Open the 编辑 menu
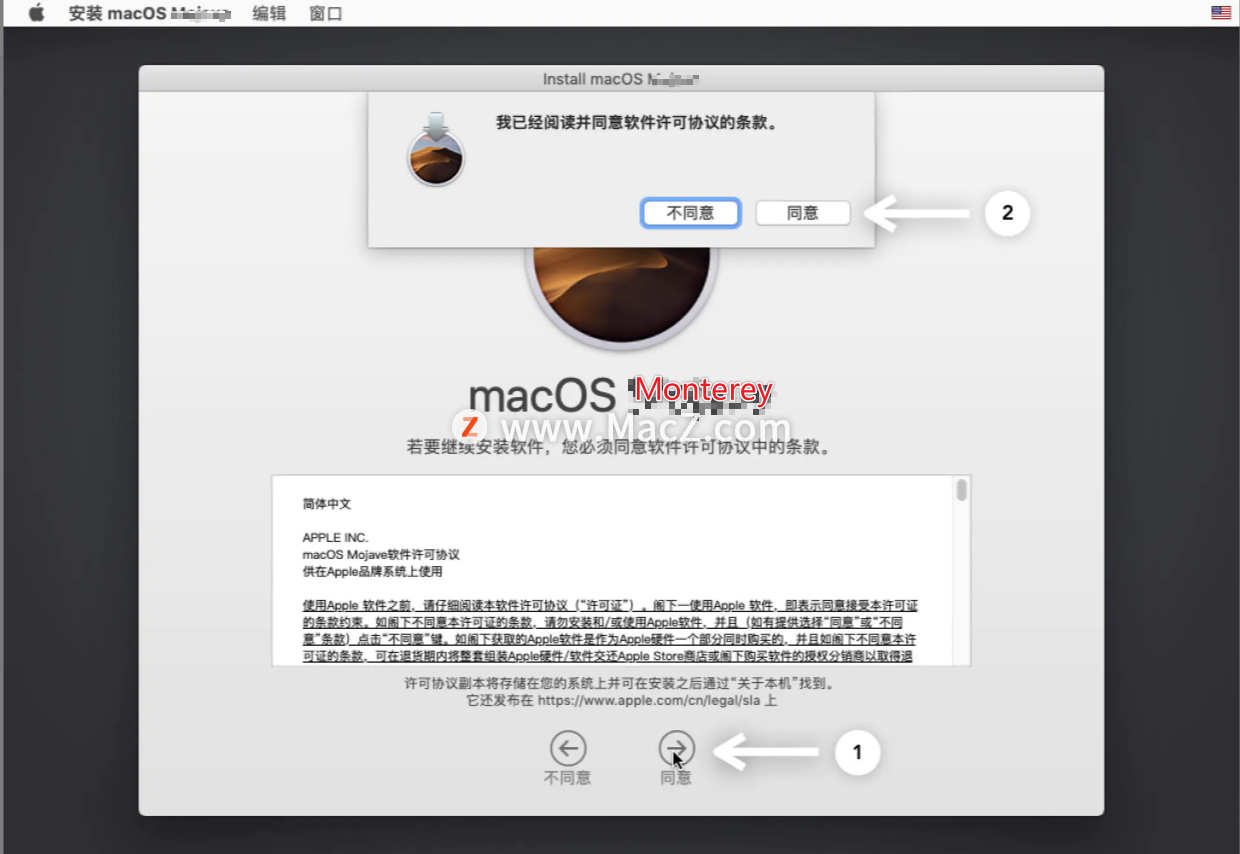 click(269, 13)
